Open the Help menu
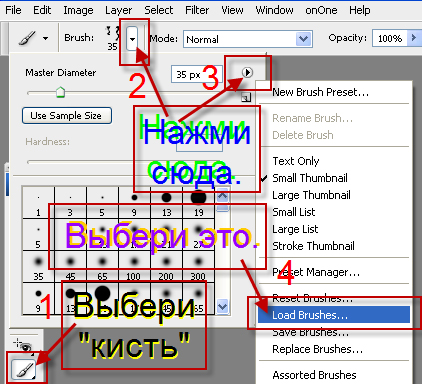 point(360,10)
